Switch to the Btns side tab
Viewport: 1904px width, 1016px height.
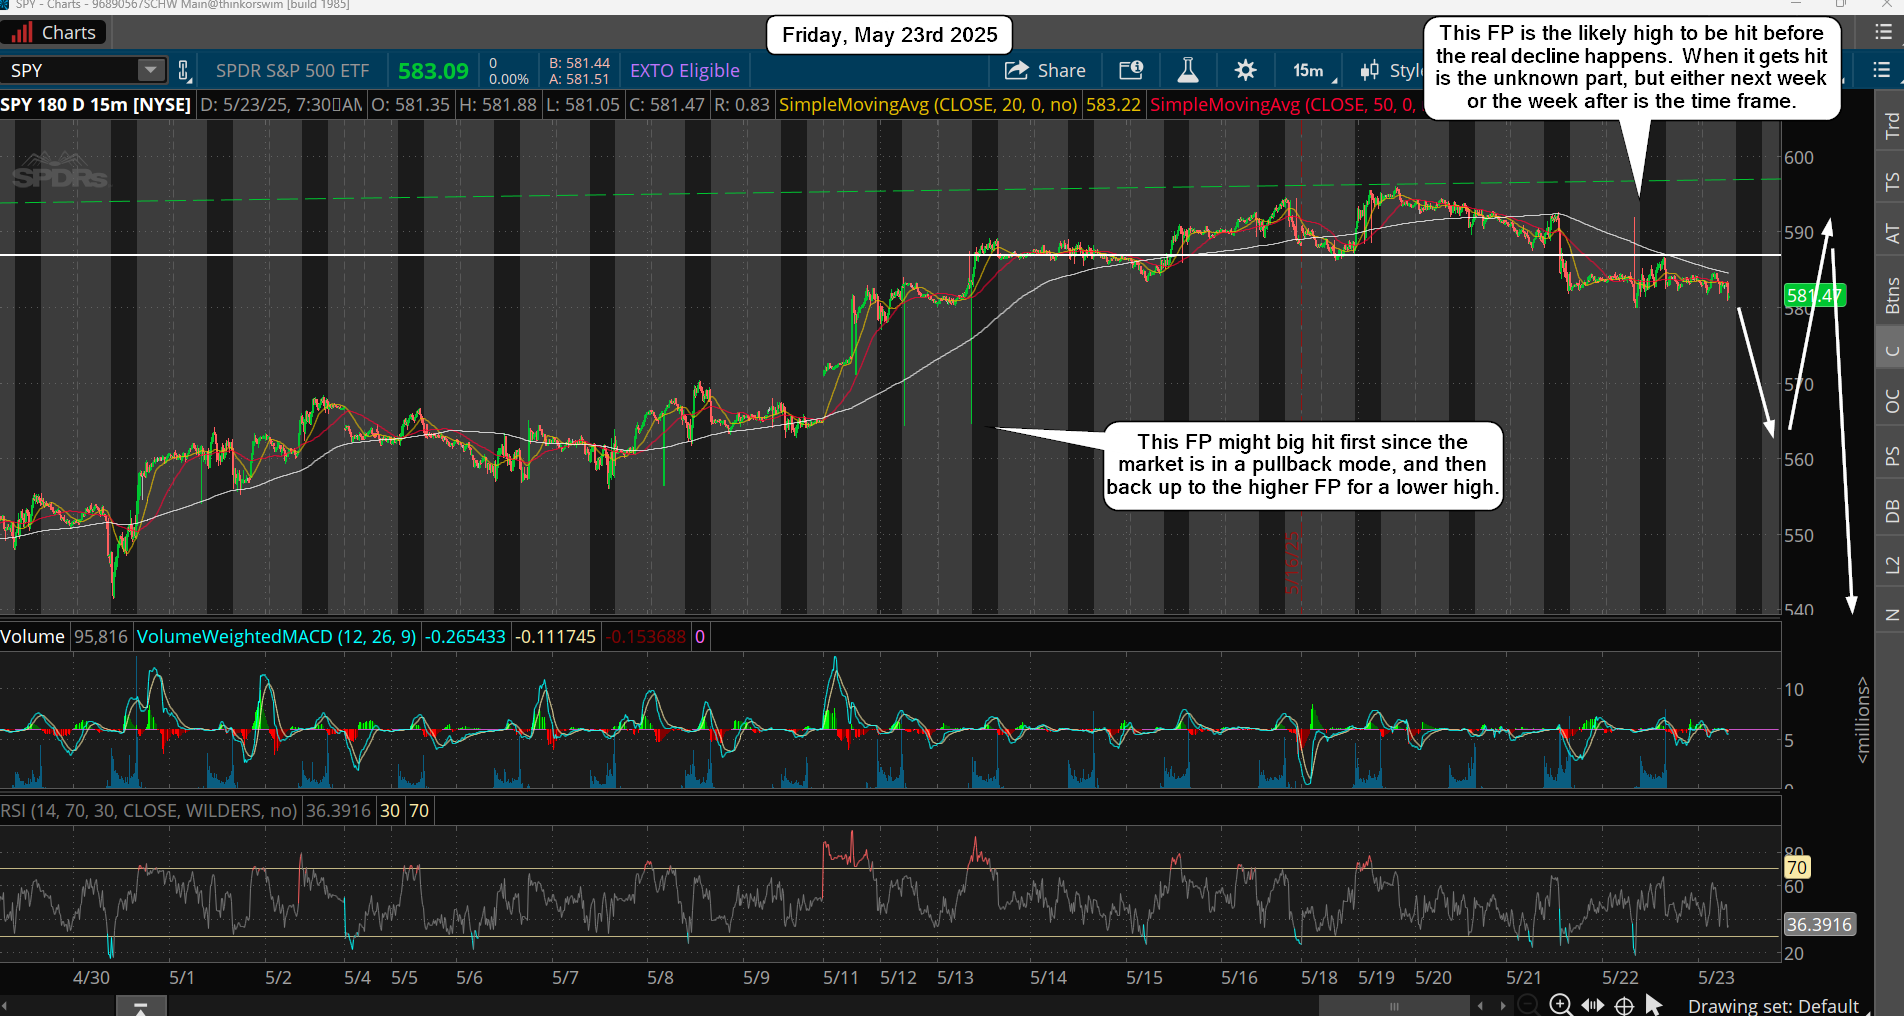coord(1891,295)
